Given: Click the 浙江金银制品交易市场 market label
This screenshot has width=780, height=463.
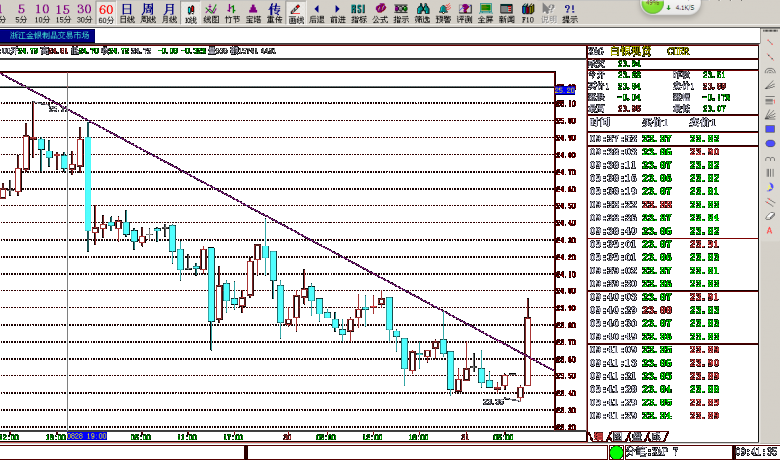Looking at the screenshot, I should coord(49,35).
